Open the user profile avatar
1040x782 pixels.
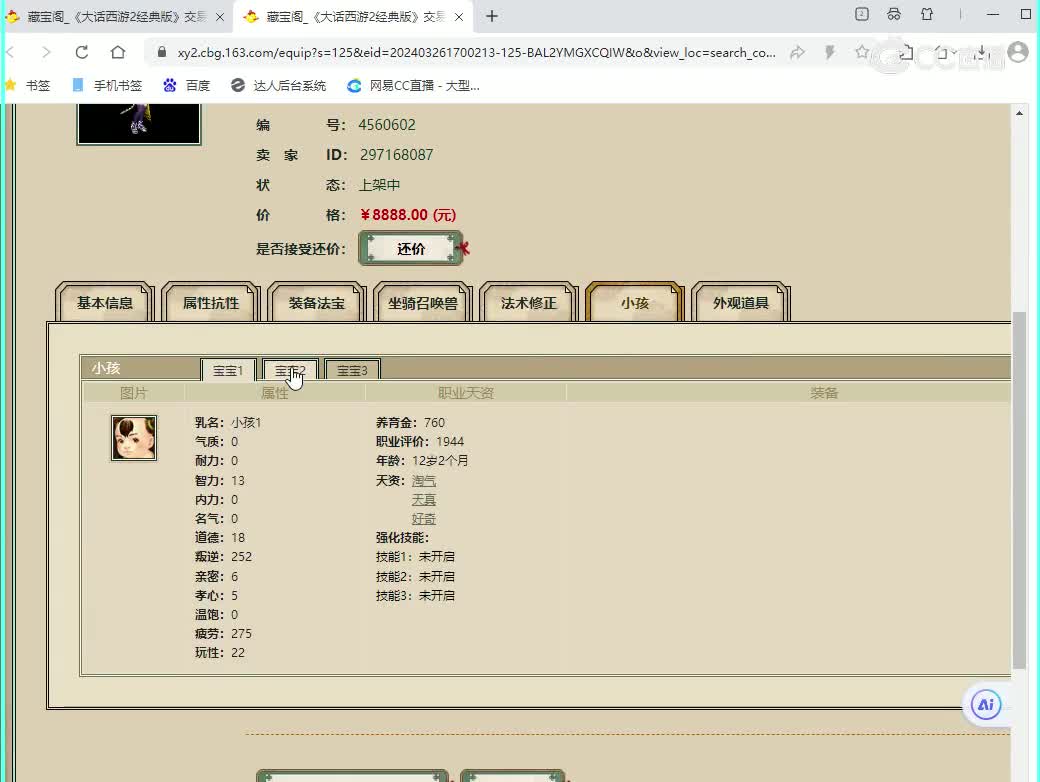click(1018, 52)
